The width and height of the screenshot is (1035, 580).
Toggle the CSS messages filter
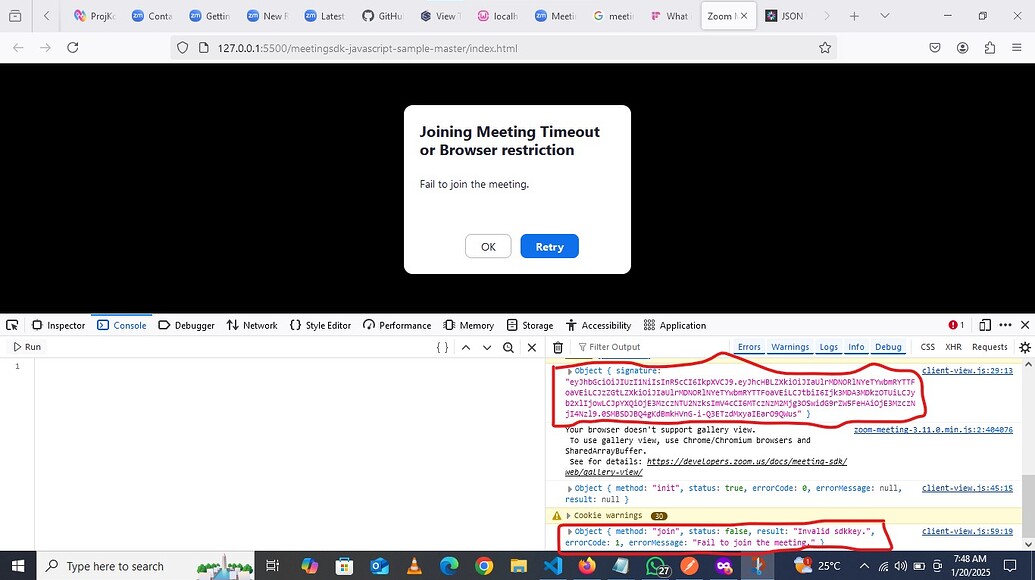tap(928, 346)
